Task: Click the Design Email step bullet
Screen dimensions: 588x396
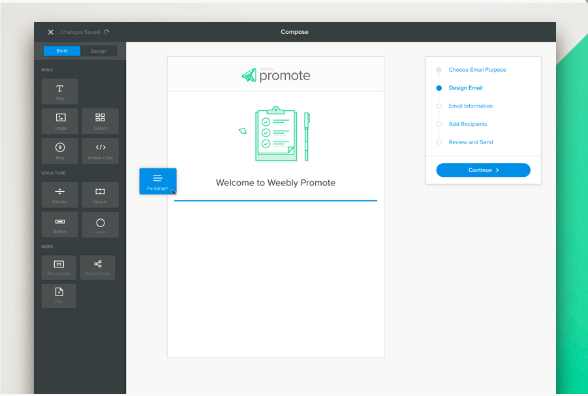Action: coord(439,88)
